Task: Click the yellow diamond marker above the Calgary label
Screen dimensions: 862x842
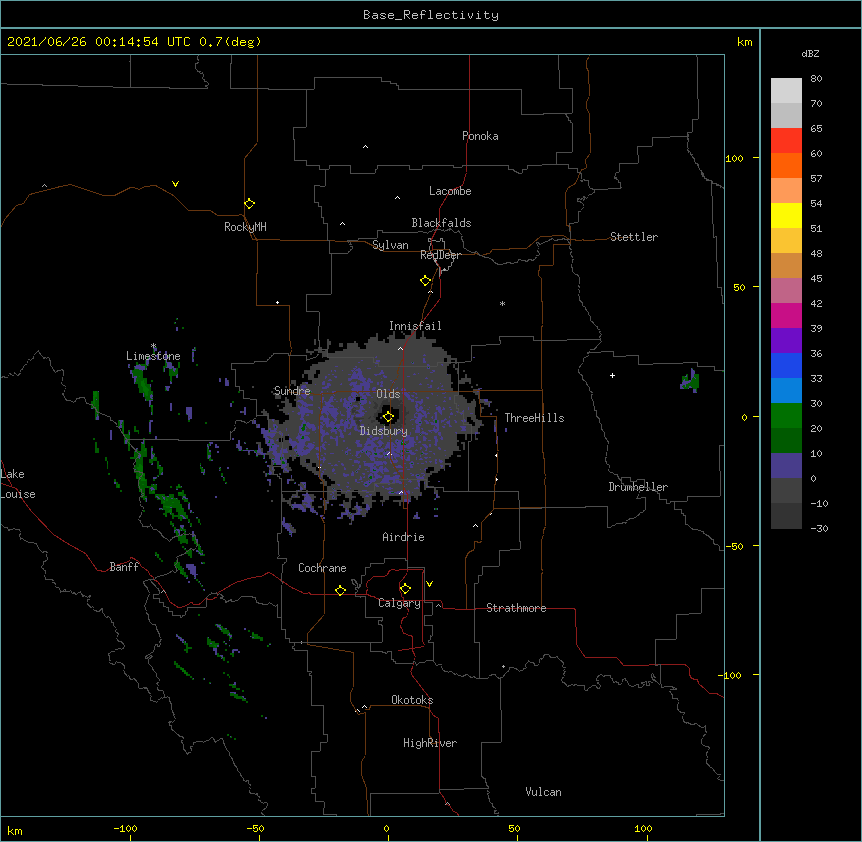Action: [x=405, y=589]
